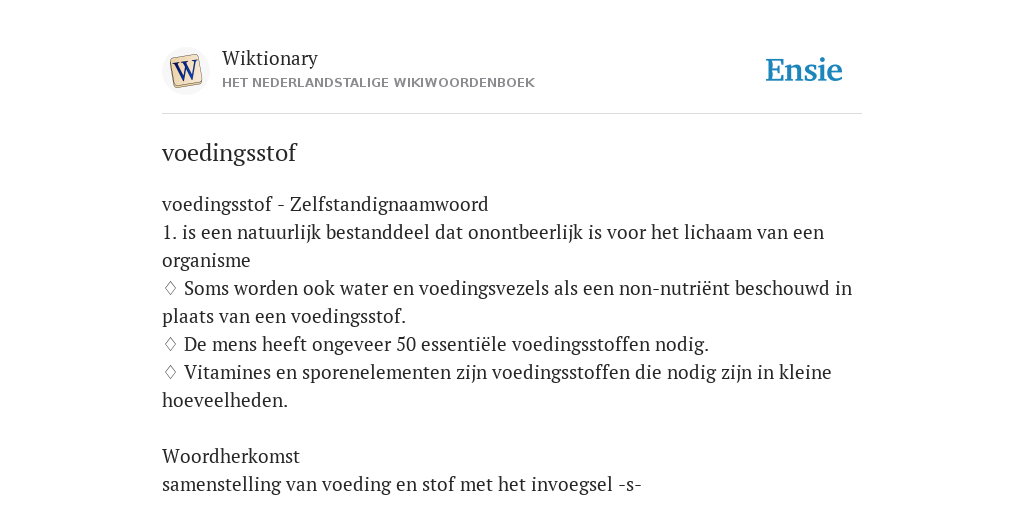
Task: Select the subtitle Het Nederlandstalige Wikiwoordenboek
Action: (378, 83)
